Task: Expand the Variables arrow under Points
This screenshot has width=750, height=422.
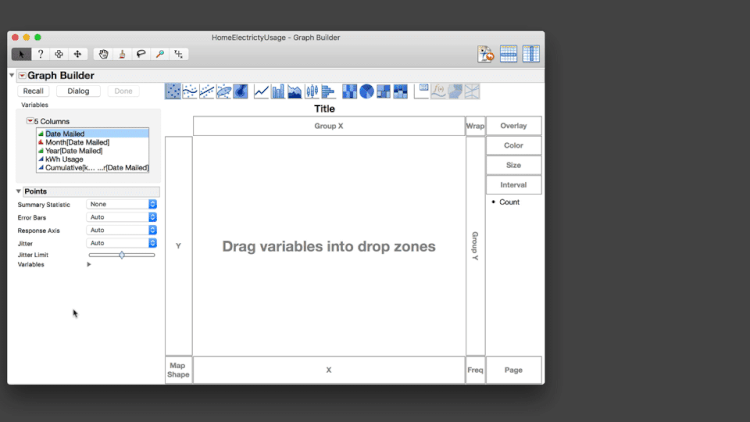Action: (x=89, y=265)
